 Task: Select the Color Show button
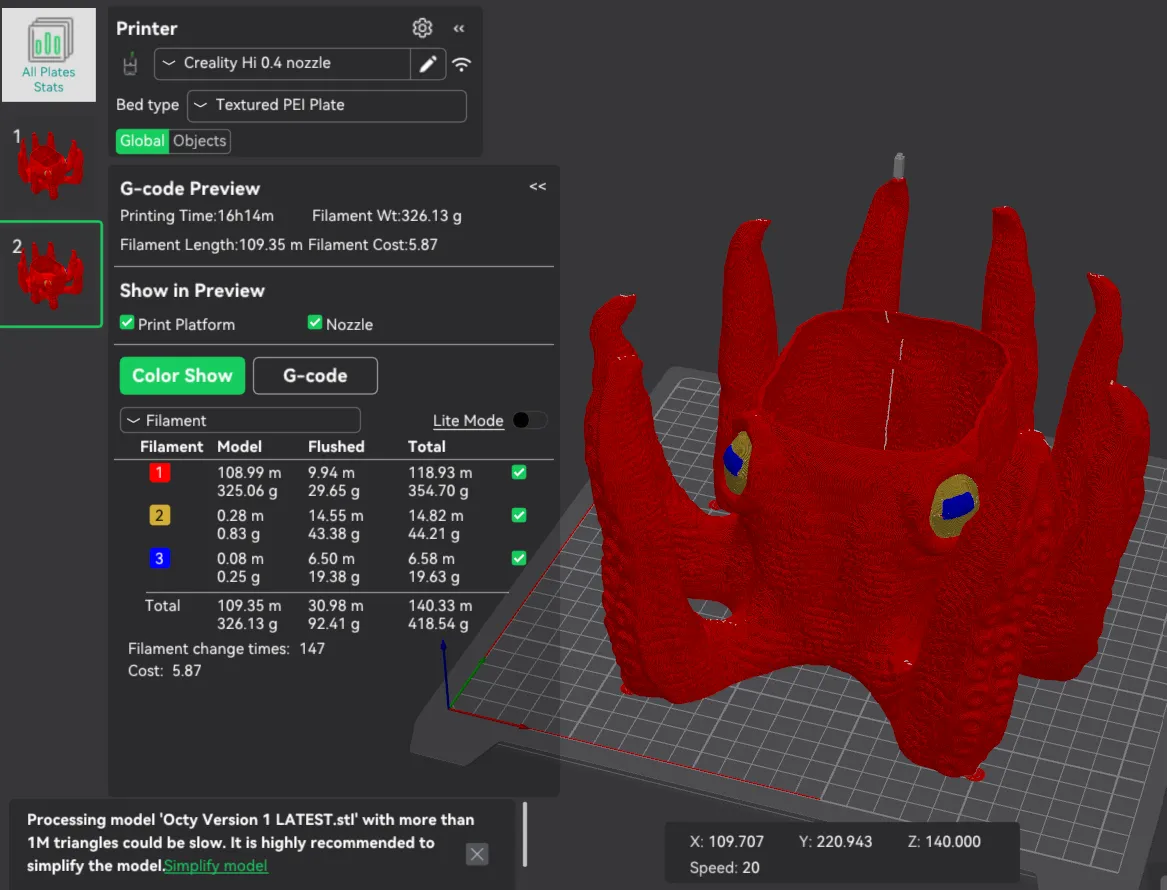182,376
